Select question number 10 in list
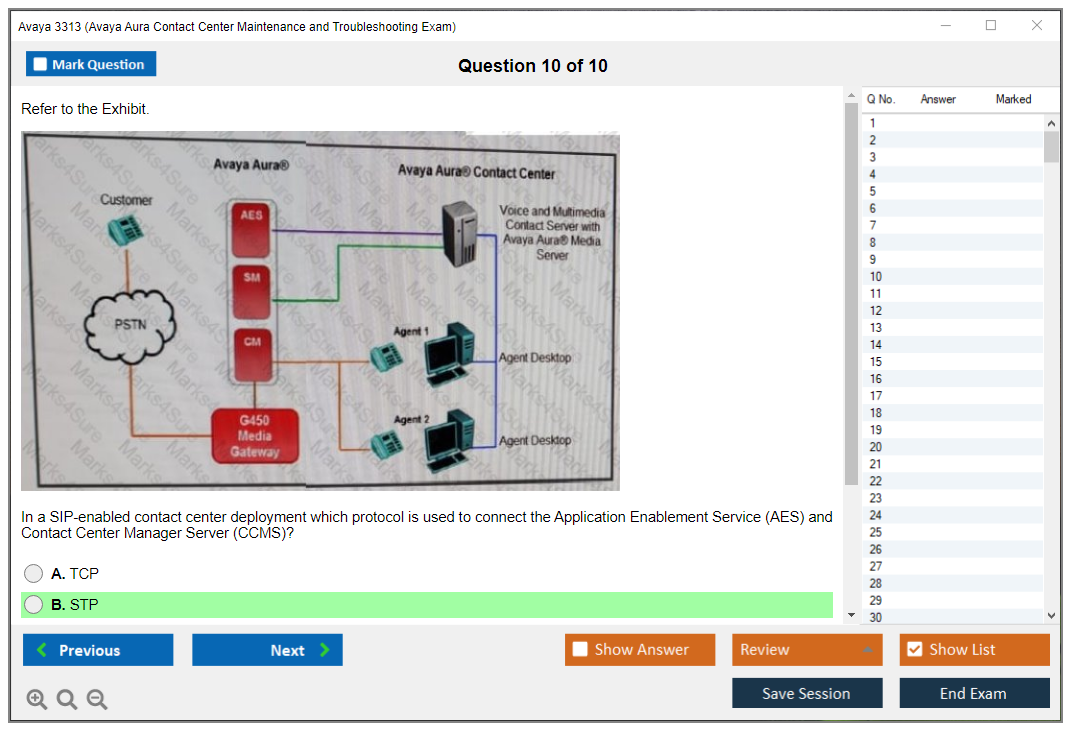Viewport: 1075px width, 735px height. (876, 277)
